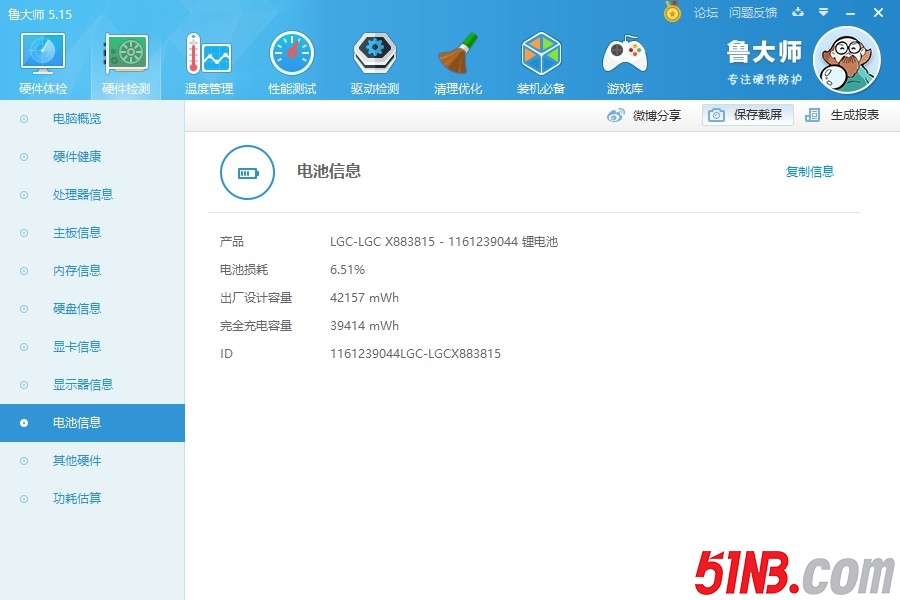Select 功耗估算 in the sidebar
Image resolution: width=900 pixels, height=600 pixels.
pos(77,499)
